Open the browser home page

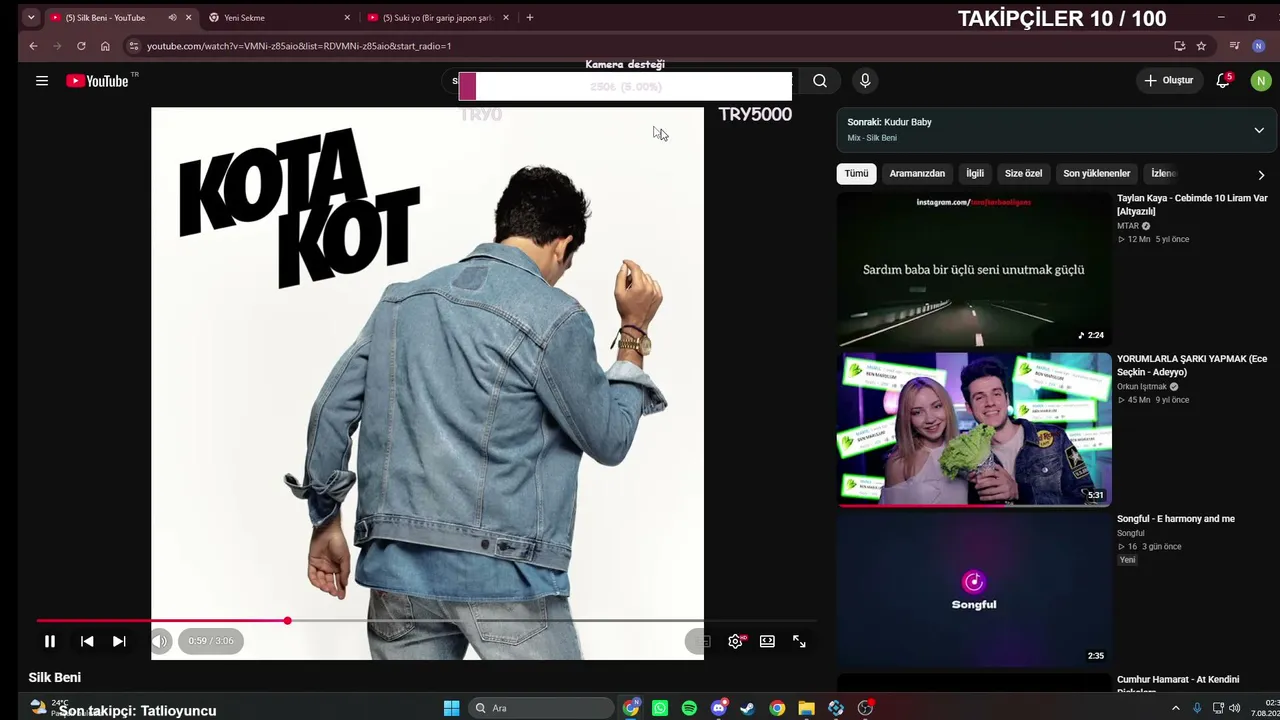(105, 46)
